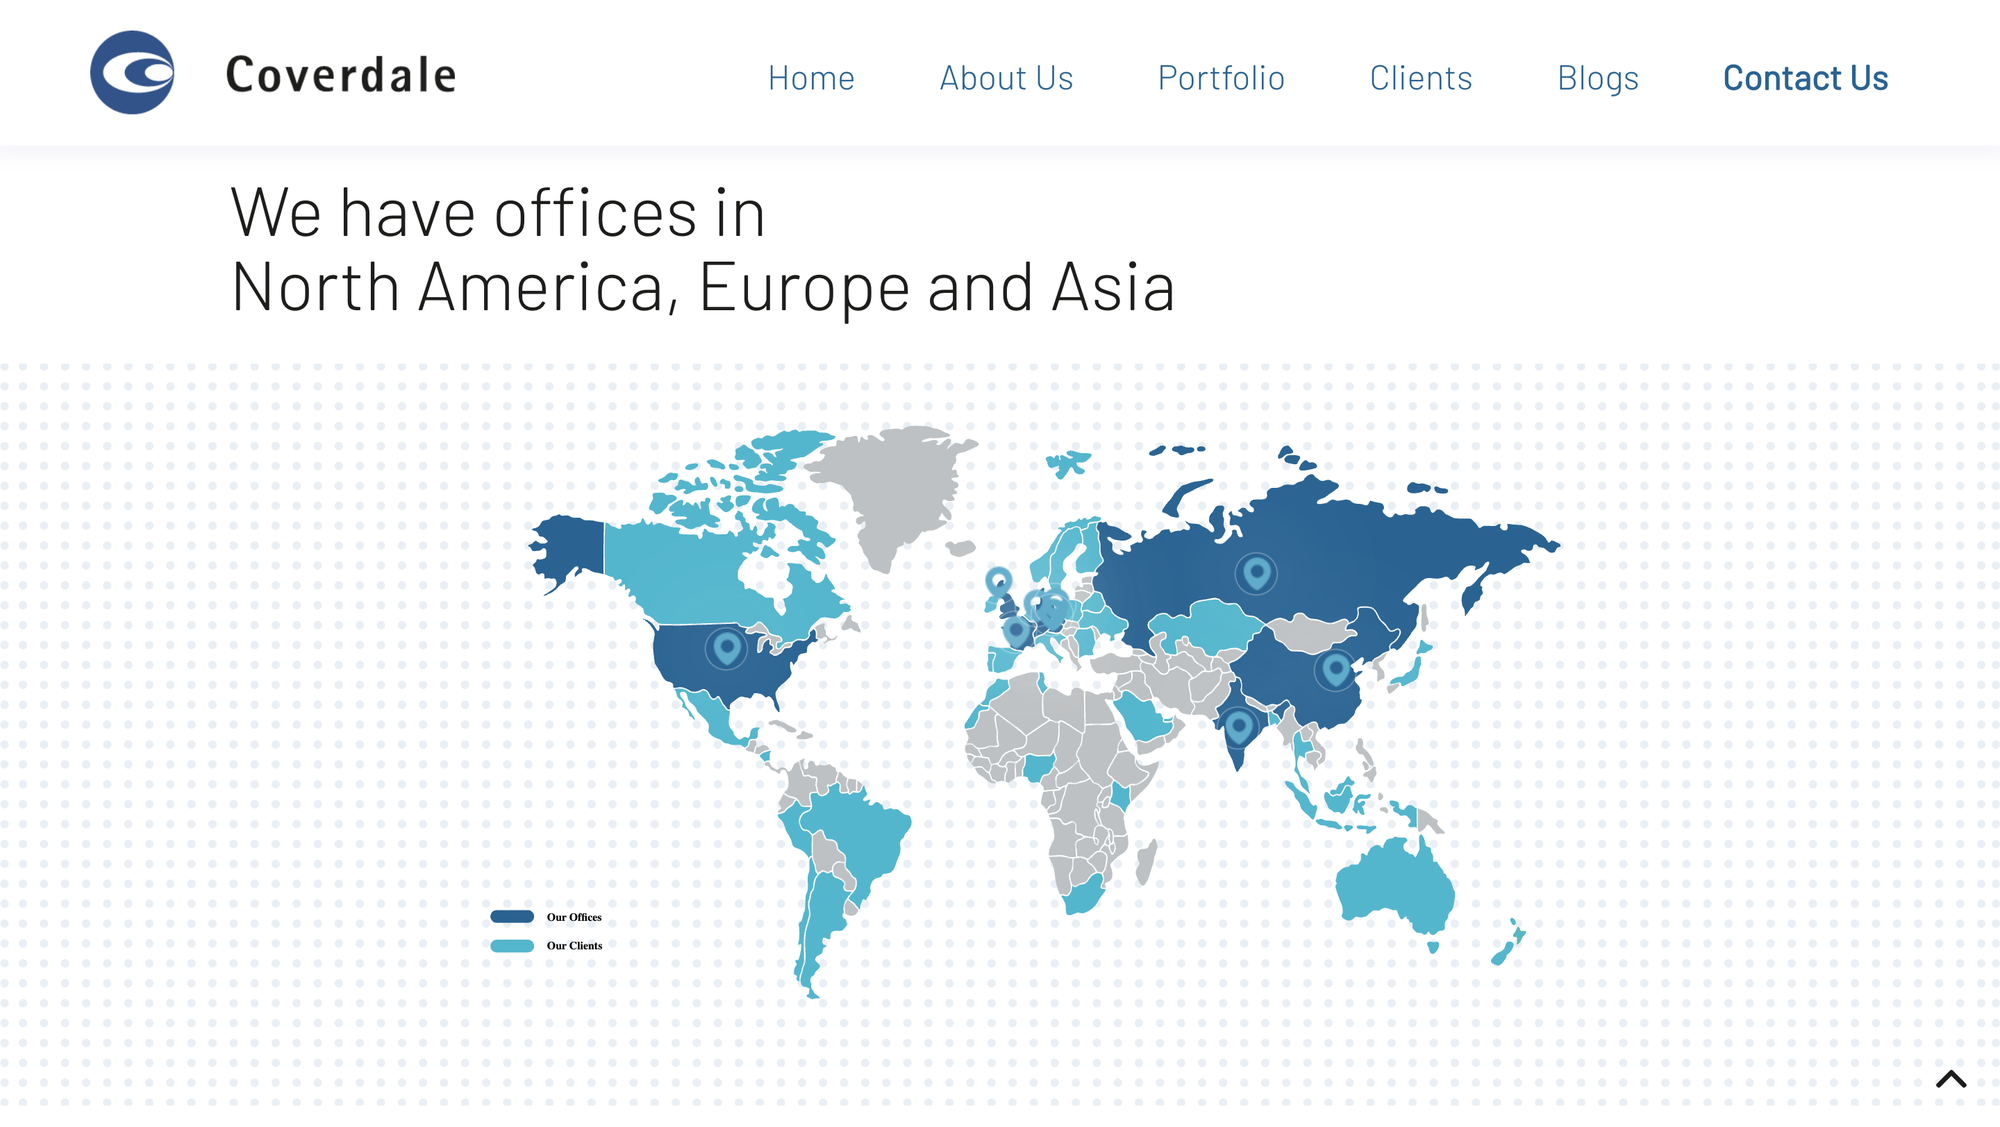Image resolution: width=2000 pixels, height=1127 pixels.
Task: Click the "North America, Europe and Asia" line
Action: pyautogui.click(x=703, y=287)
